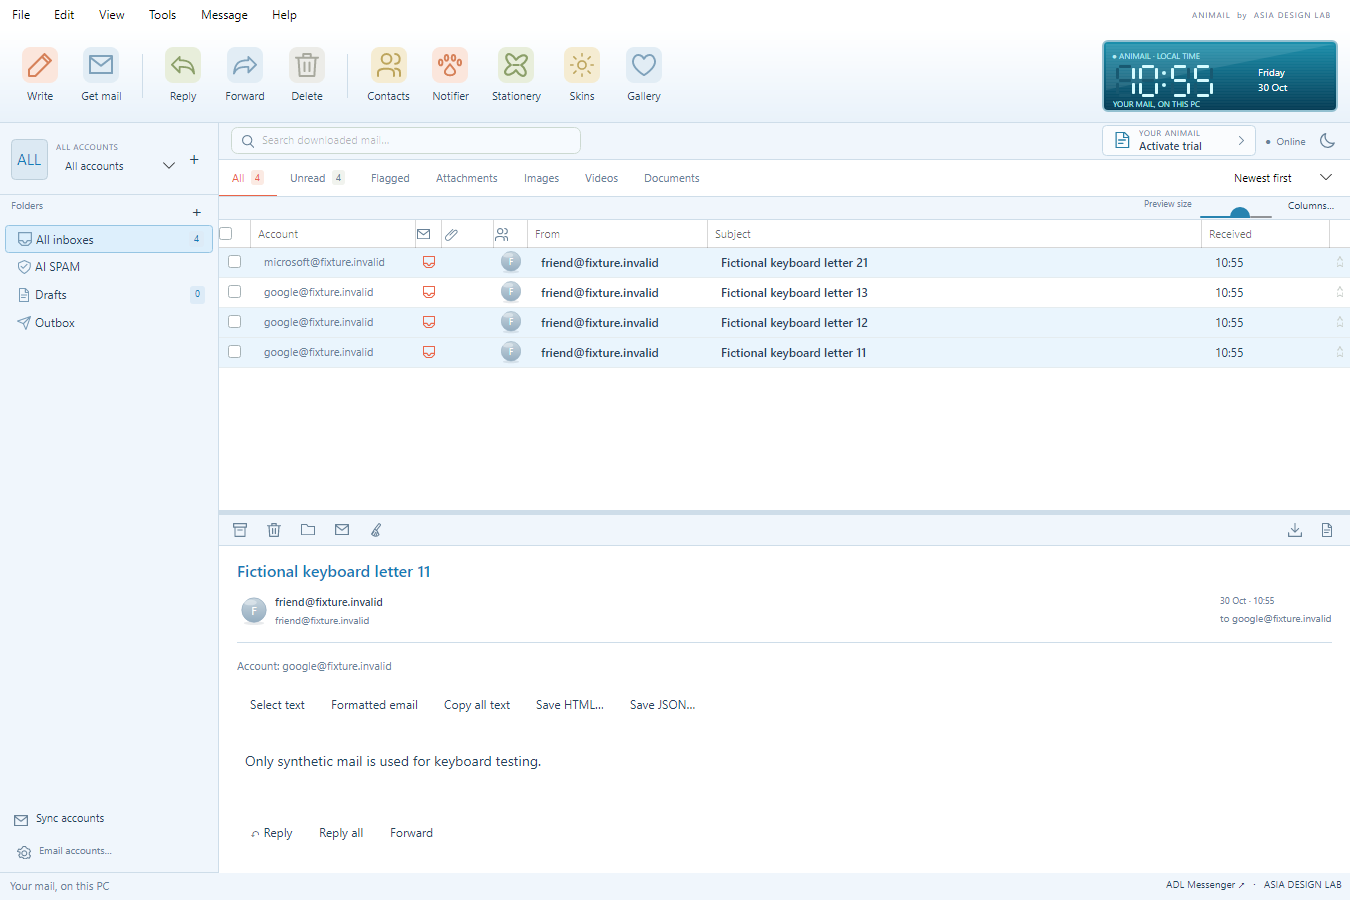This screenshot has height=900, width=1350.
Task: Flag the keyboard letter 21 email
Action: coord(1340,262)
